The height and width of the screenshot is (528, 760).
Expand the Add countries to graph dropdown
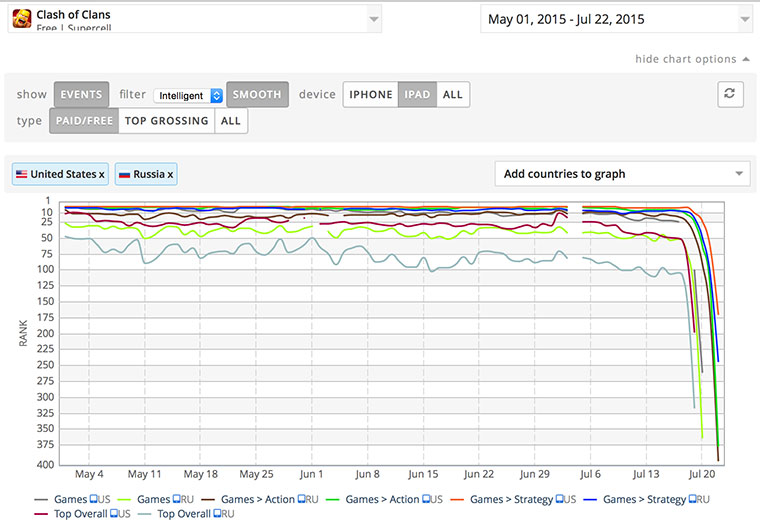(622, 174)
